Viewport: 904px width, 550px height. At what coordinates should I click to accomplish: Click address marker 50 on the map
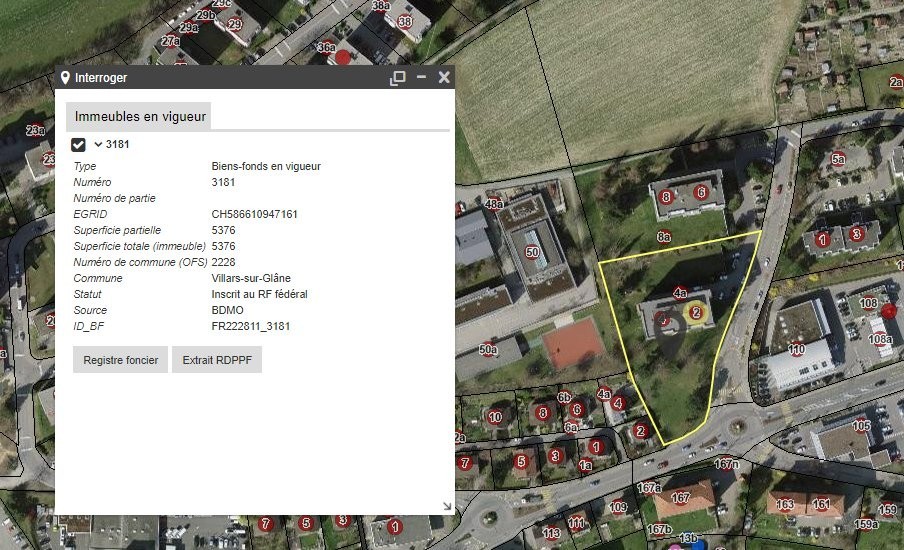click(x=531, y=252)
